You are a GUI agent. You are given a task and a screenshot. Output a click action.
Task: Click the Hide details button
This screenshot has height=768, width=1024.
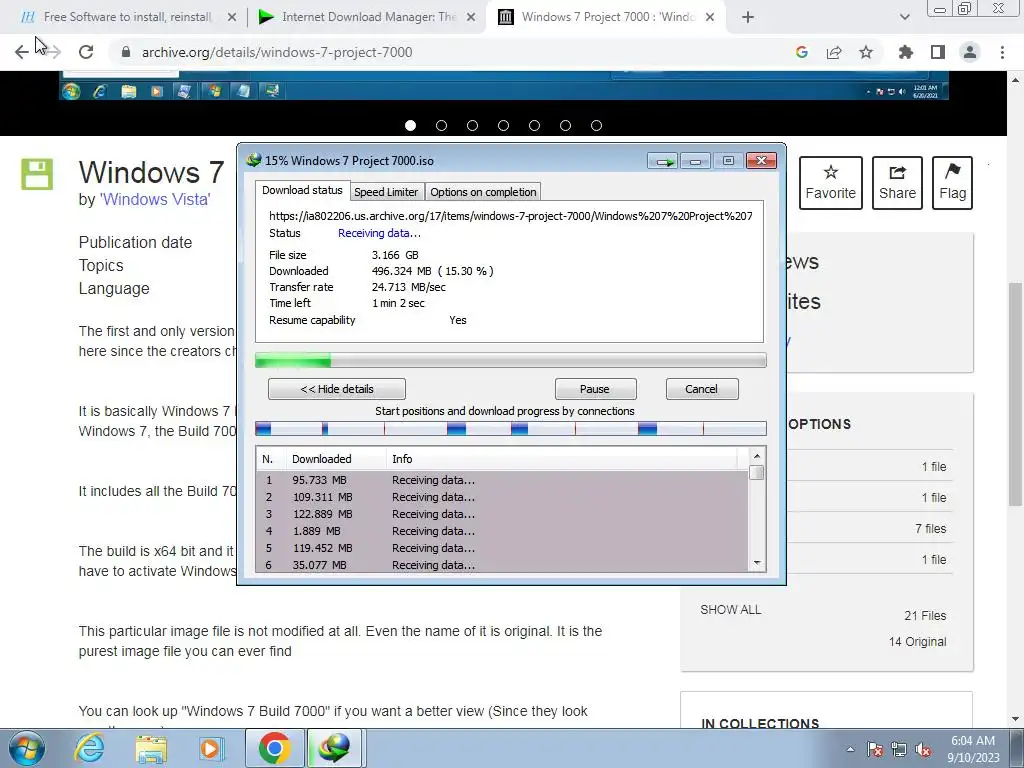337,389
